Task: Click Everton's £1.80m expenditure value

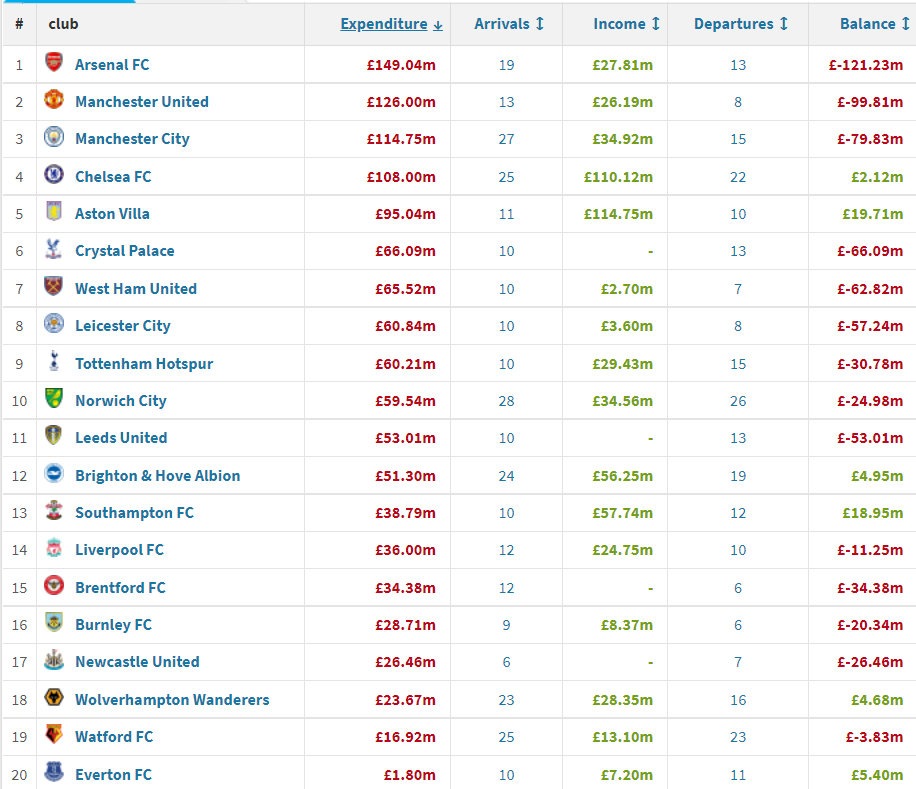Action: pos(410,775)
